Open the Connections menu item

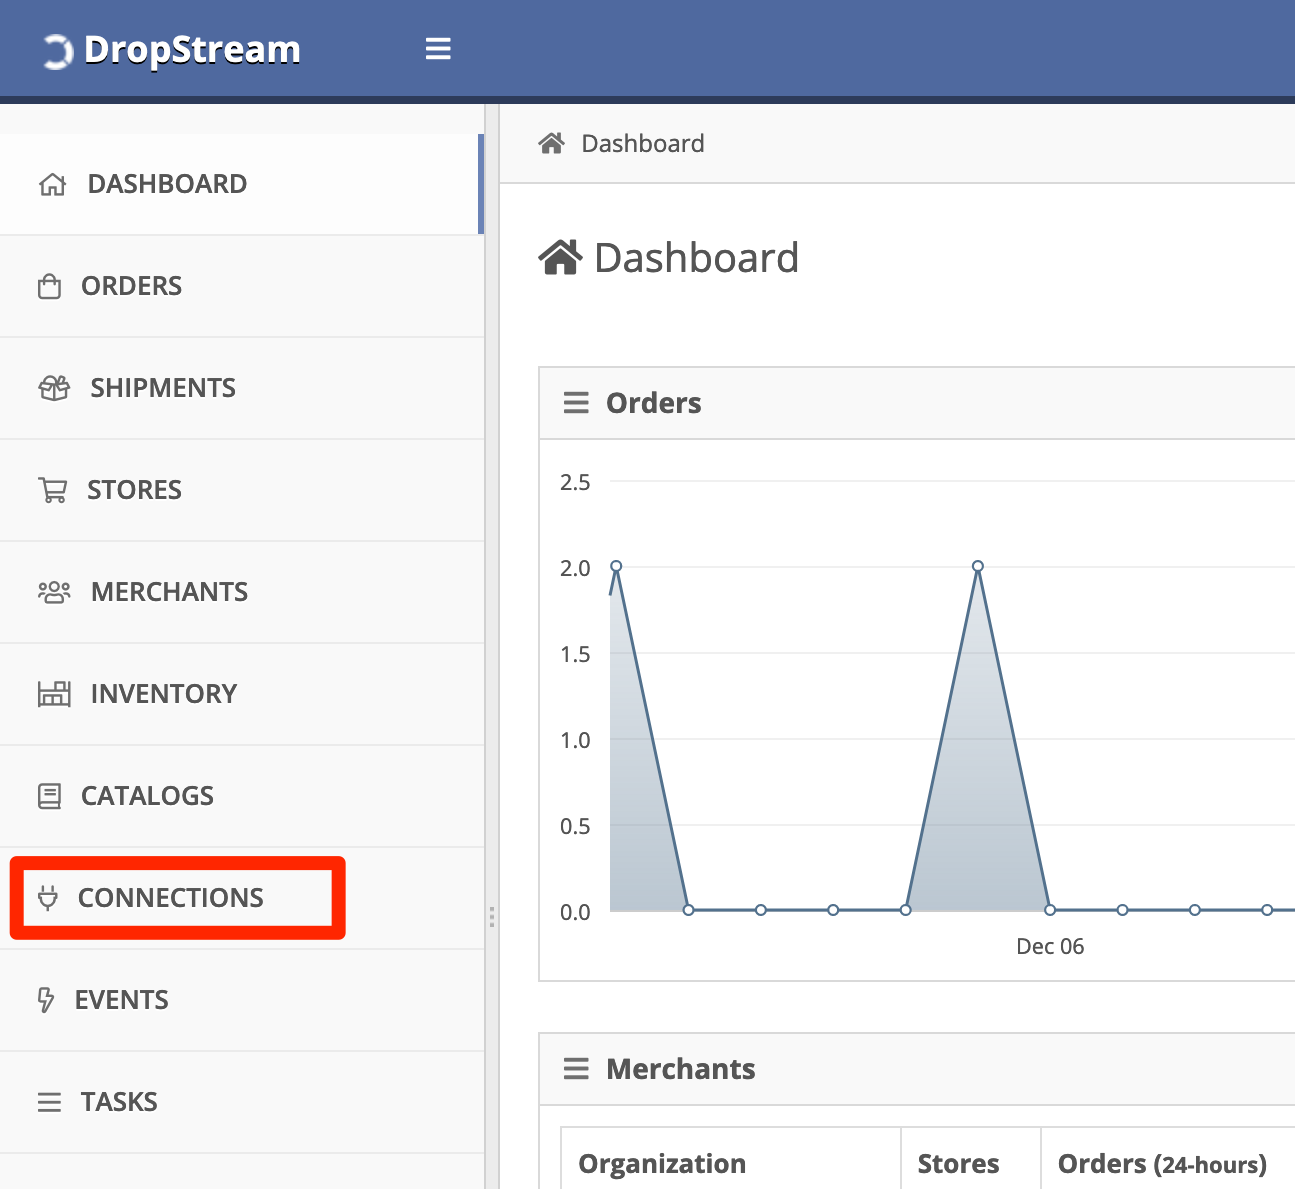pos(170,898)
